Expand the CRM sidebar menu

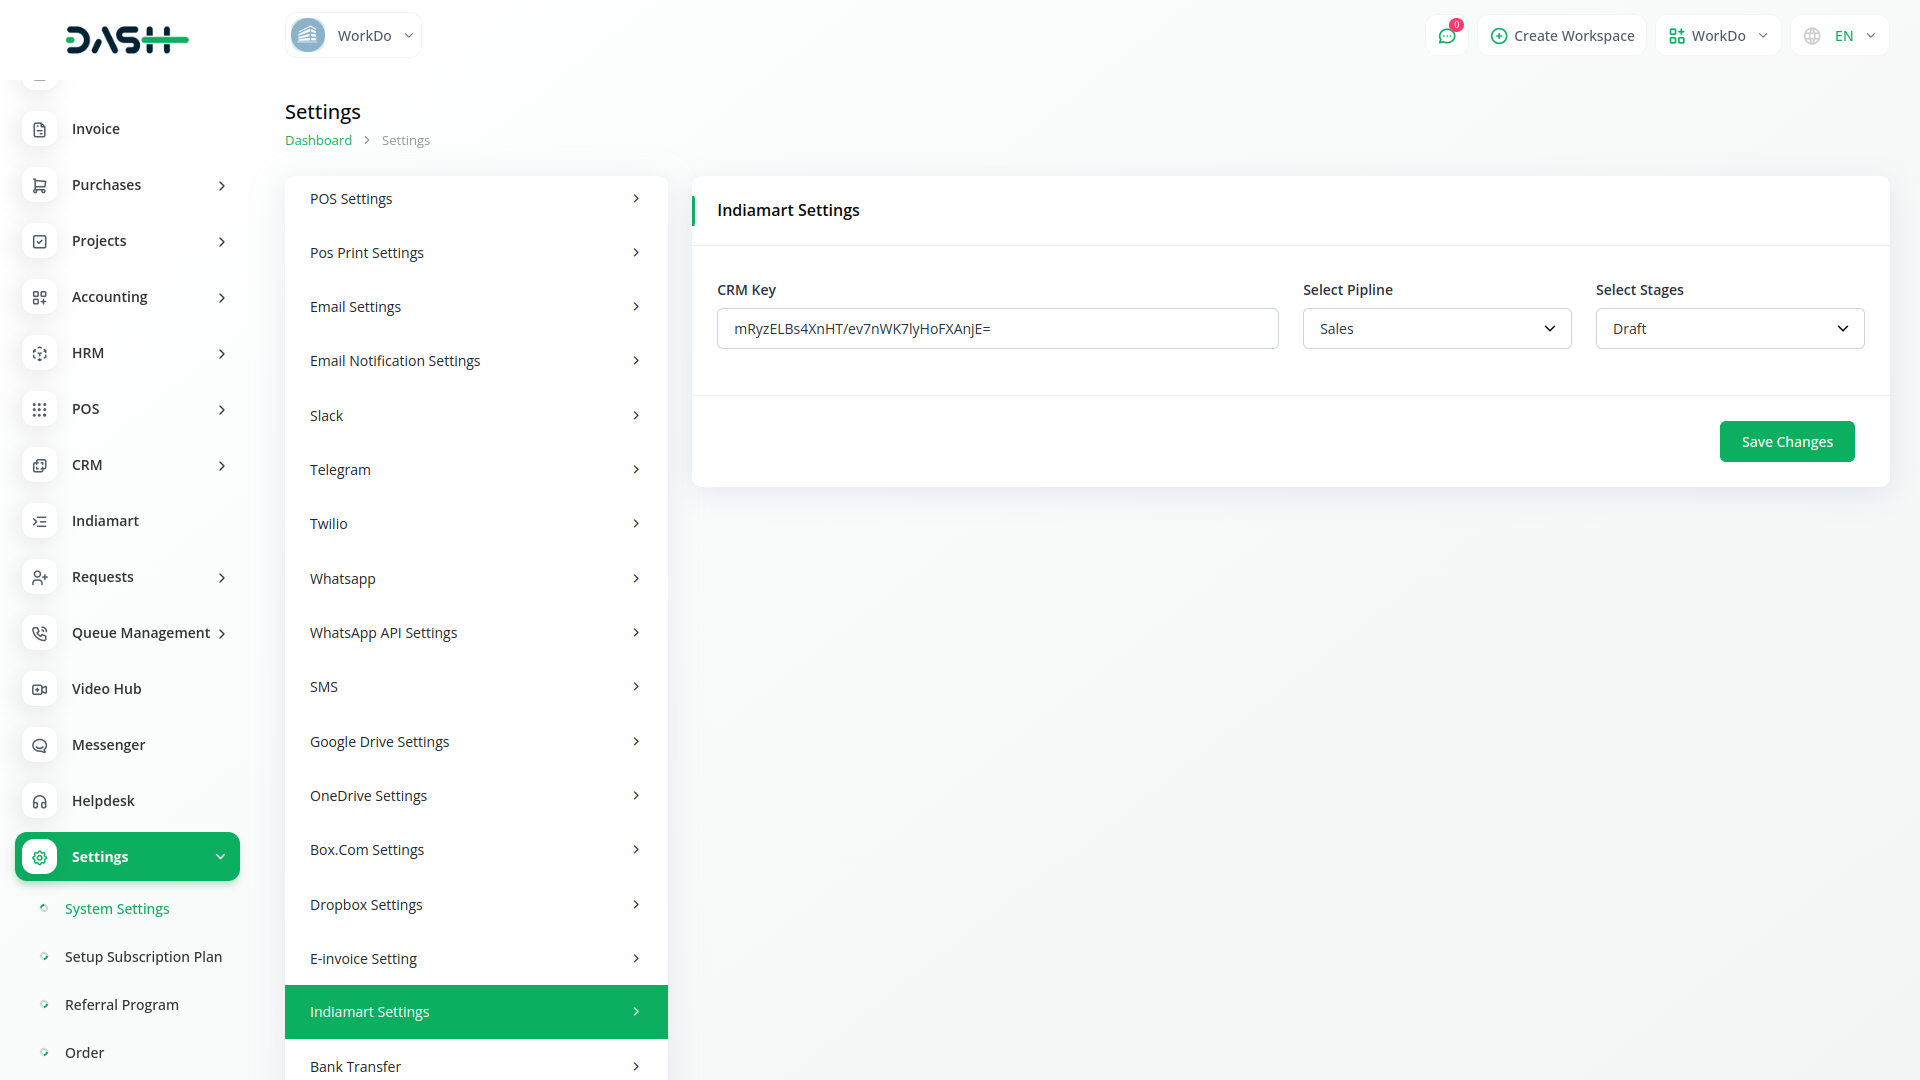(127, 465)
